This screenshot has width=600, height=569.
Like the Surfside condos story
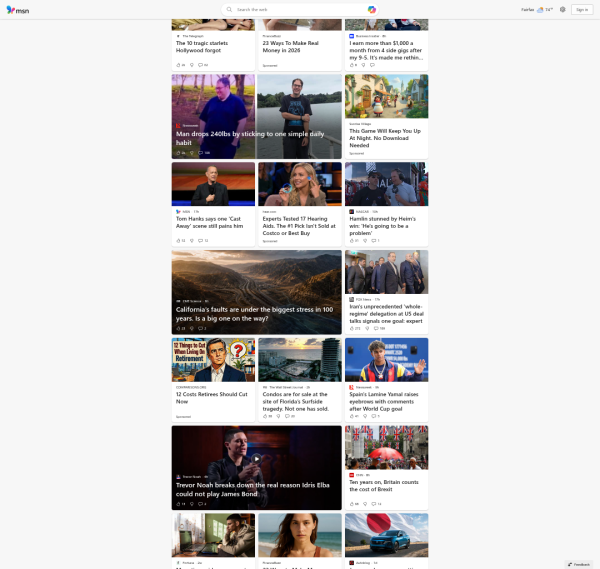click(267, 416)
